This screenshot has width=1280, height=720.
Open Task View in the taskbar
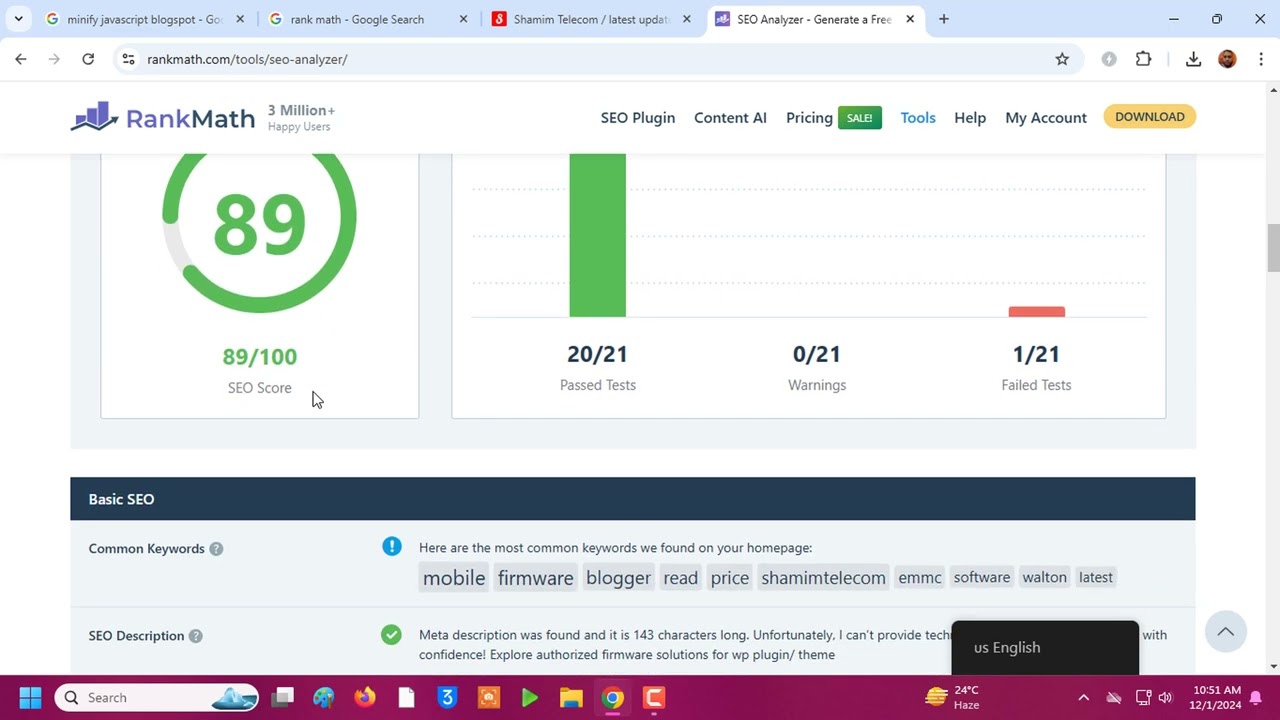(x=283, y=697)
